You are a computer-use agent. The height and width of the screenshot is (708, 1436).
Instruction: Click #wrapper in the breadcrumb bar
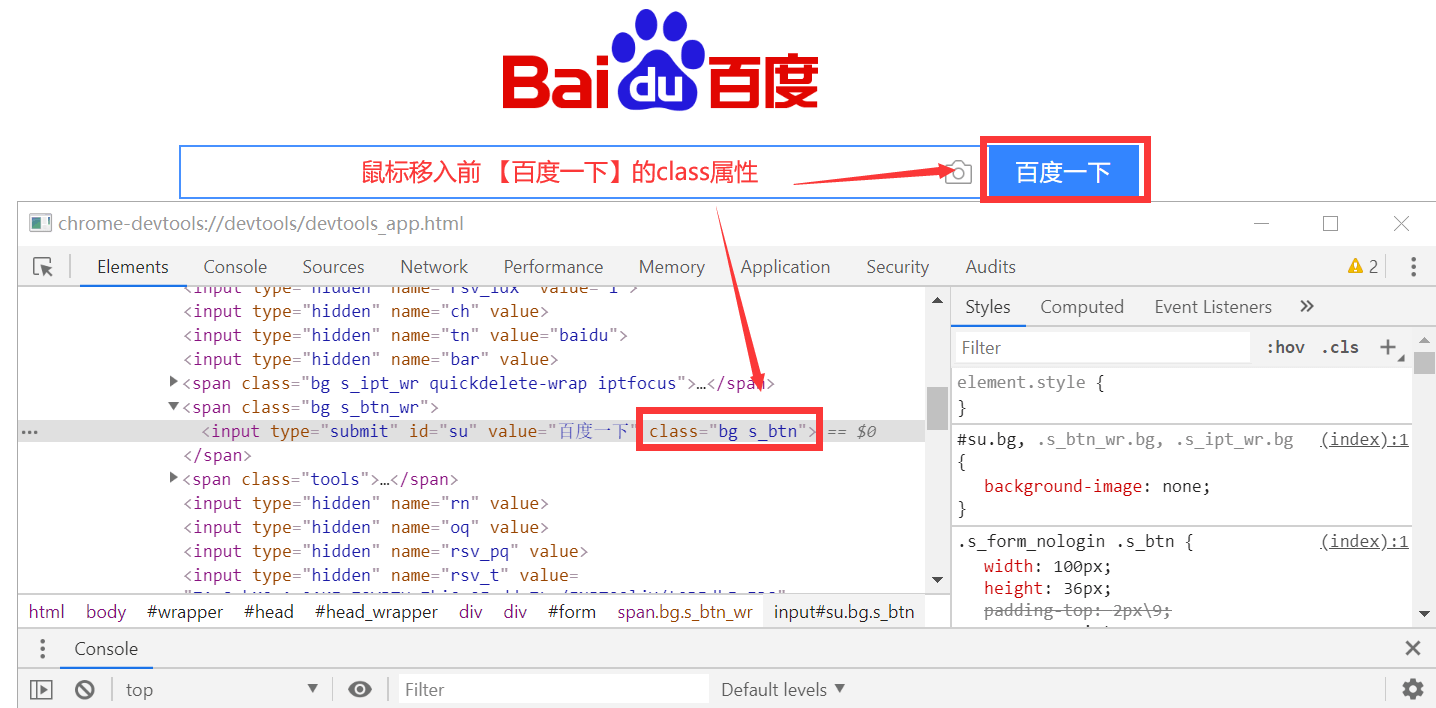pyautogui.click(x=185, y=612)
